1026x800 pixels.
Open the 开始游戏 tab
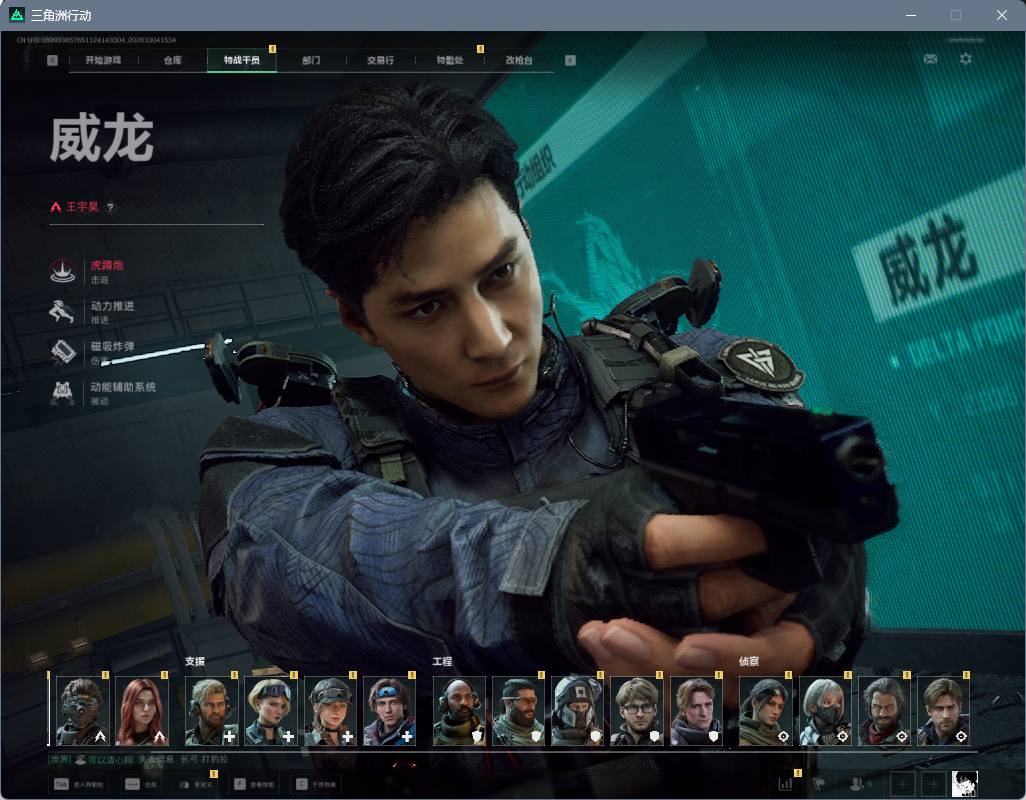(x=103, y=60)
